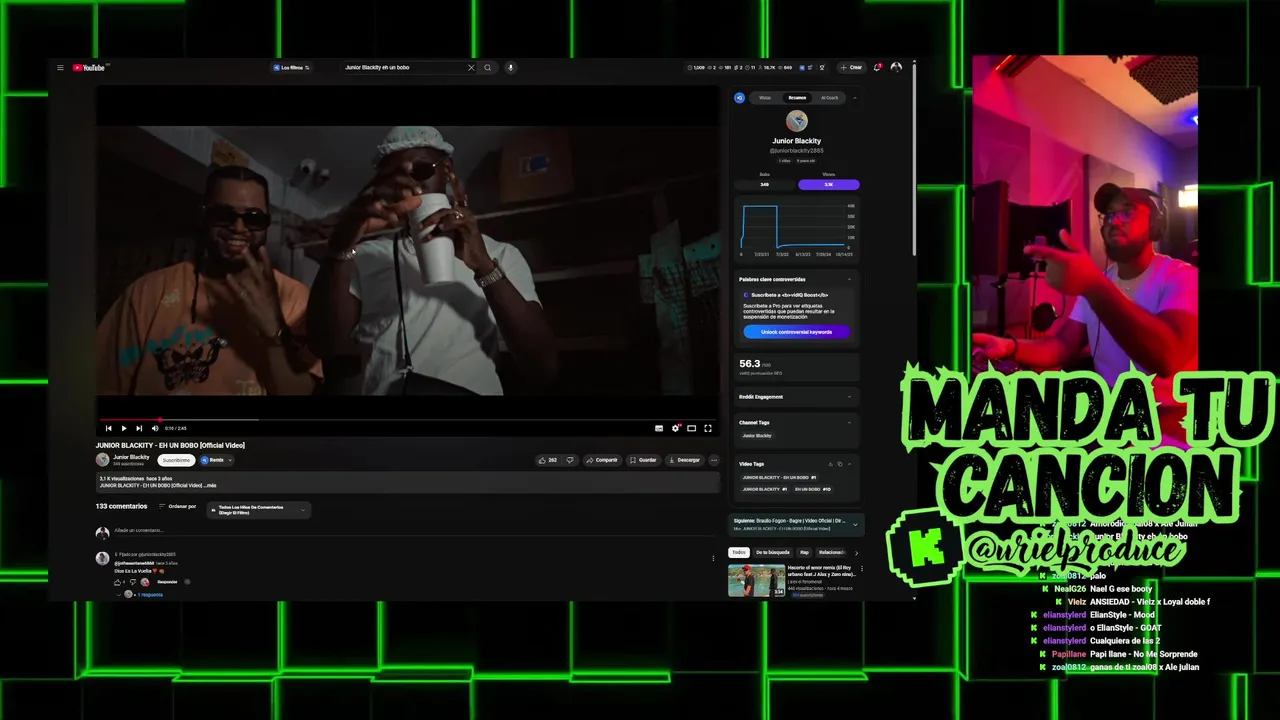Expand 1 respuesta replies
This screenshot has width=1280, height=720.
(149, 595)
